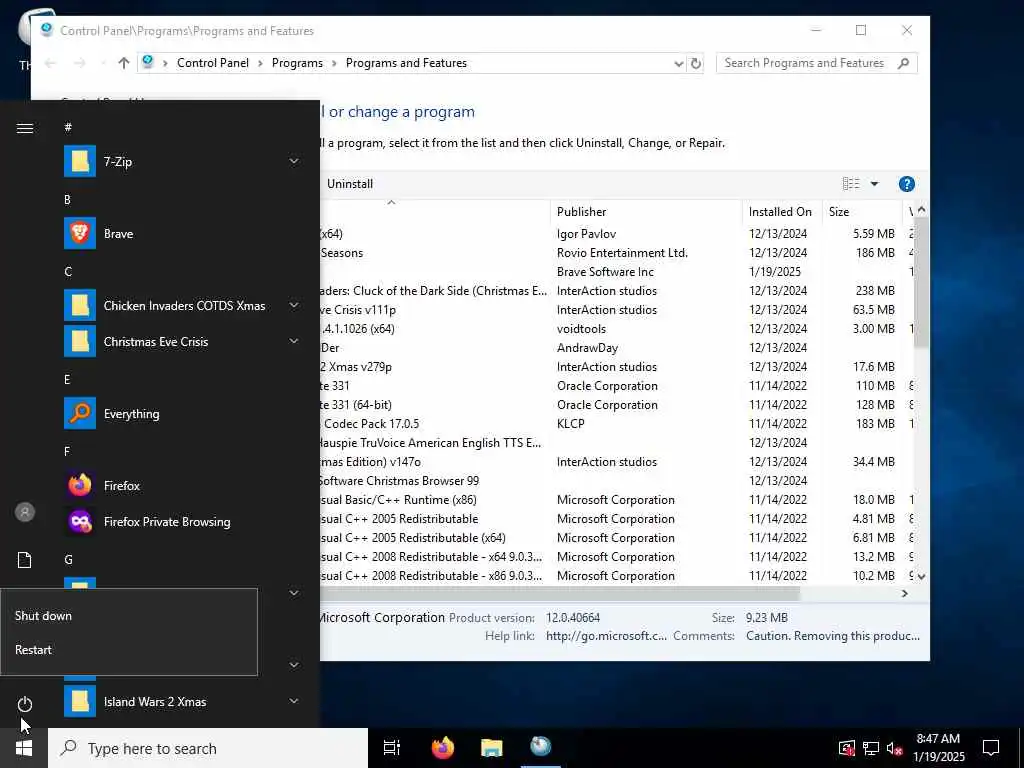
Task: Go up one level in Control Panel
Action: click(124, 63)
